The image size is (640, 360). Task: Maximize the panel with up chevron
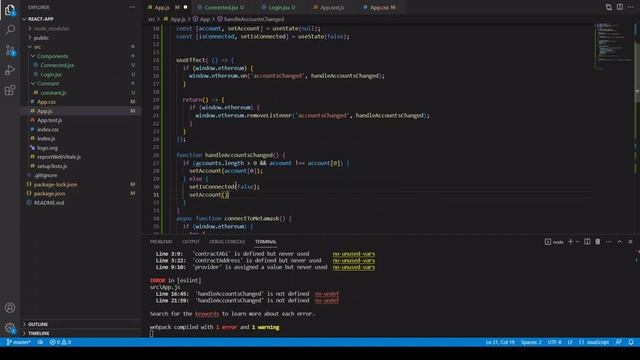click(620, 242)
